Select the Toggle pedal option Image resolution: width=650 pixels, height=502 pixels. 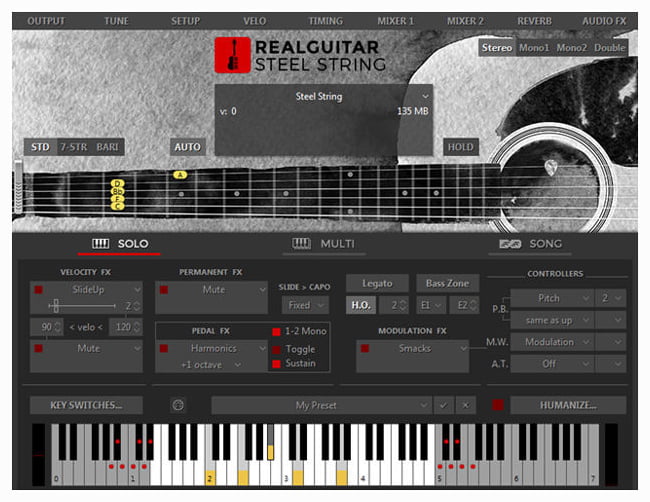click(x=276, y=349)
